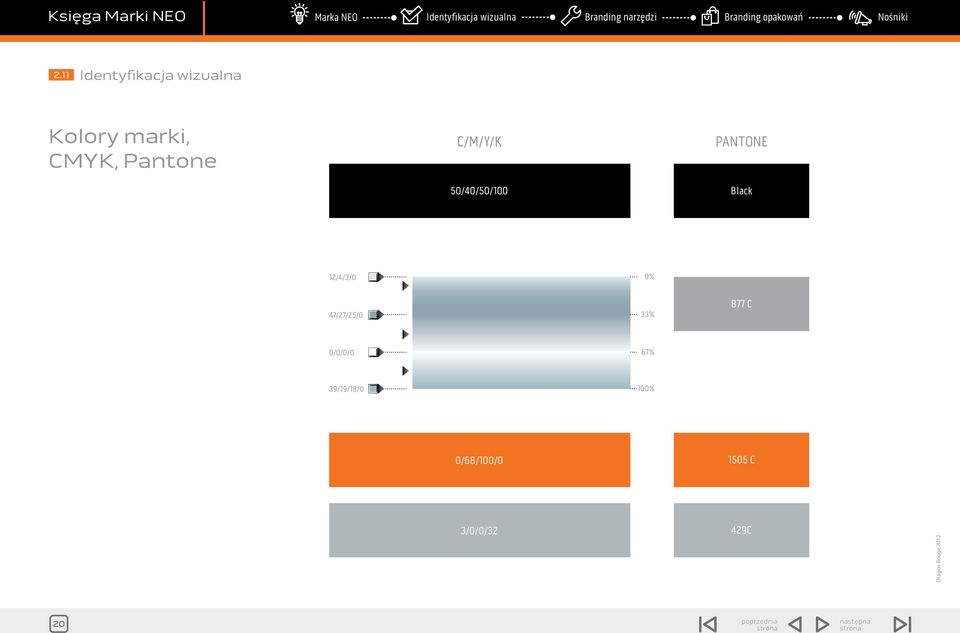
Task: Click the page number 20 box
Action: (x=59, y=623)
